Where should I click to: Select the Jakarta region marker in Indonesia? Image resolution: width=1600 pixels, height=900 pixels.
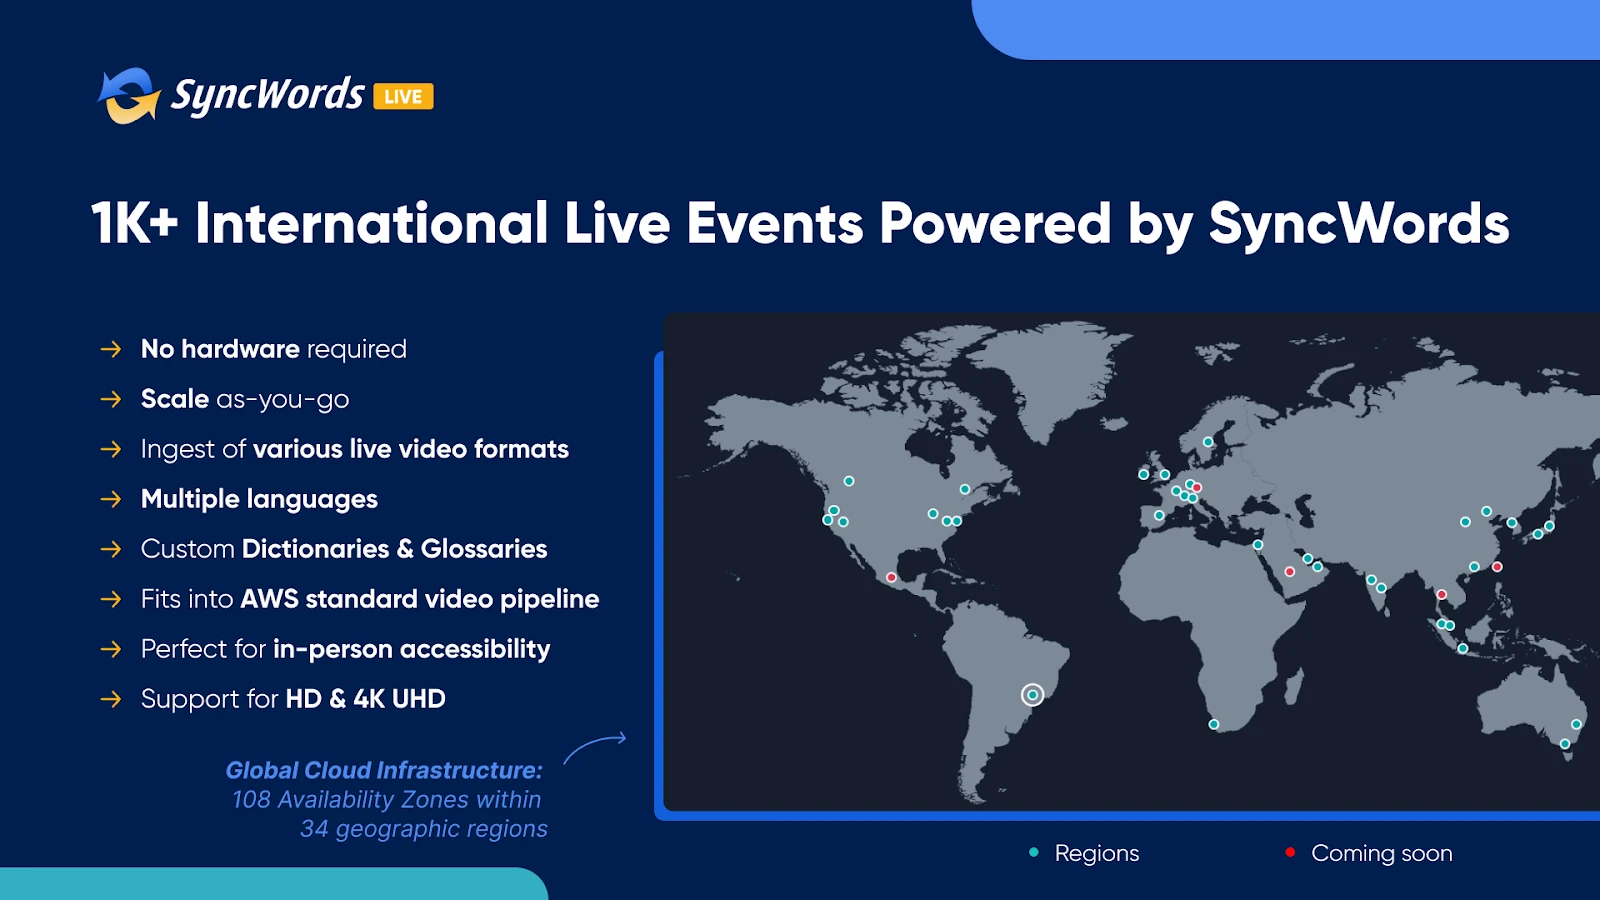point(1463,649)
